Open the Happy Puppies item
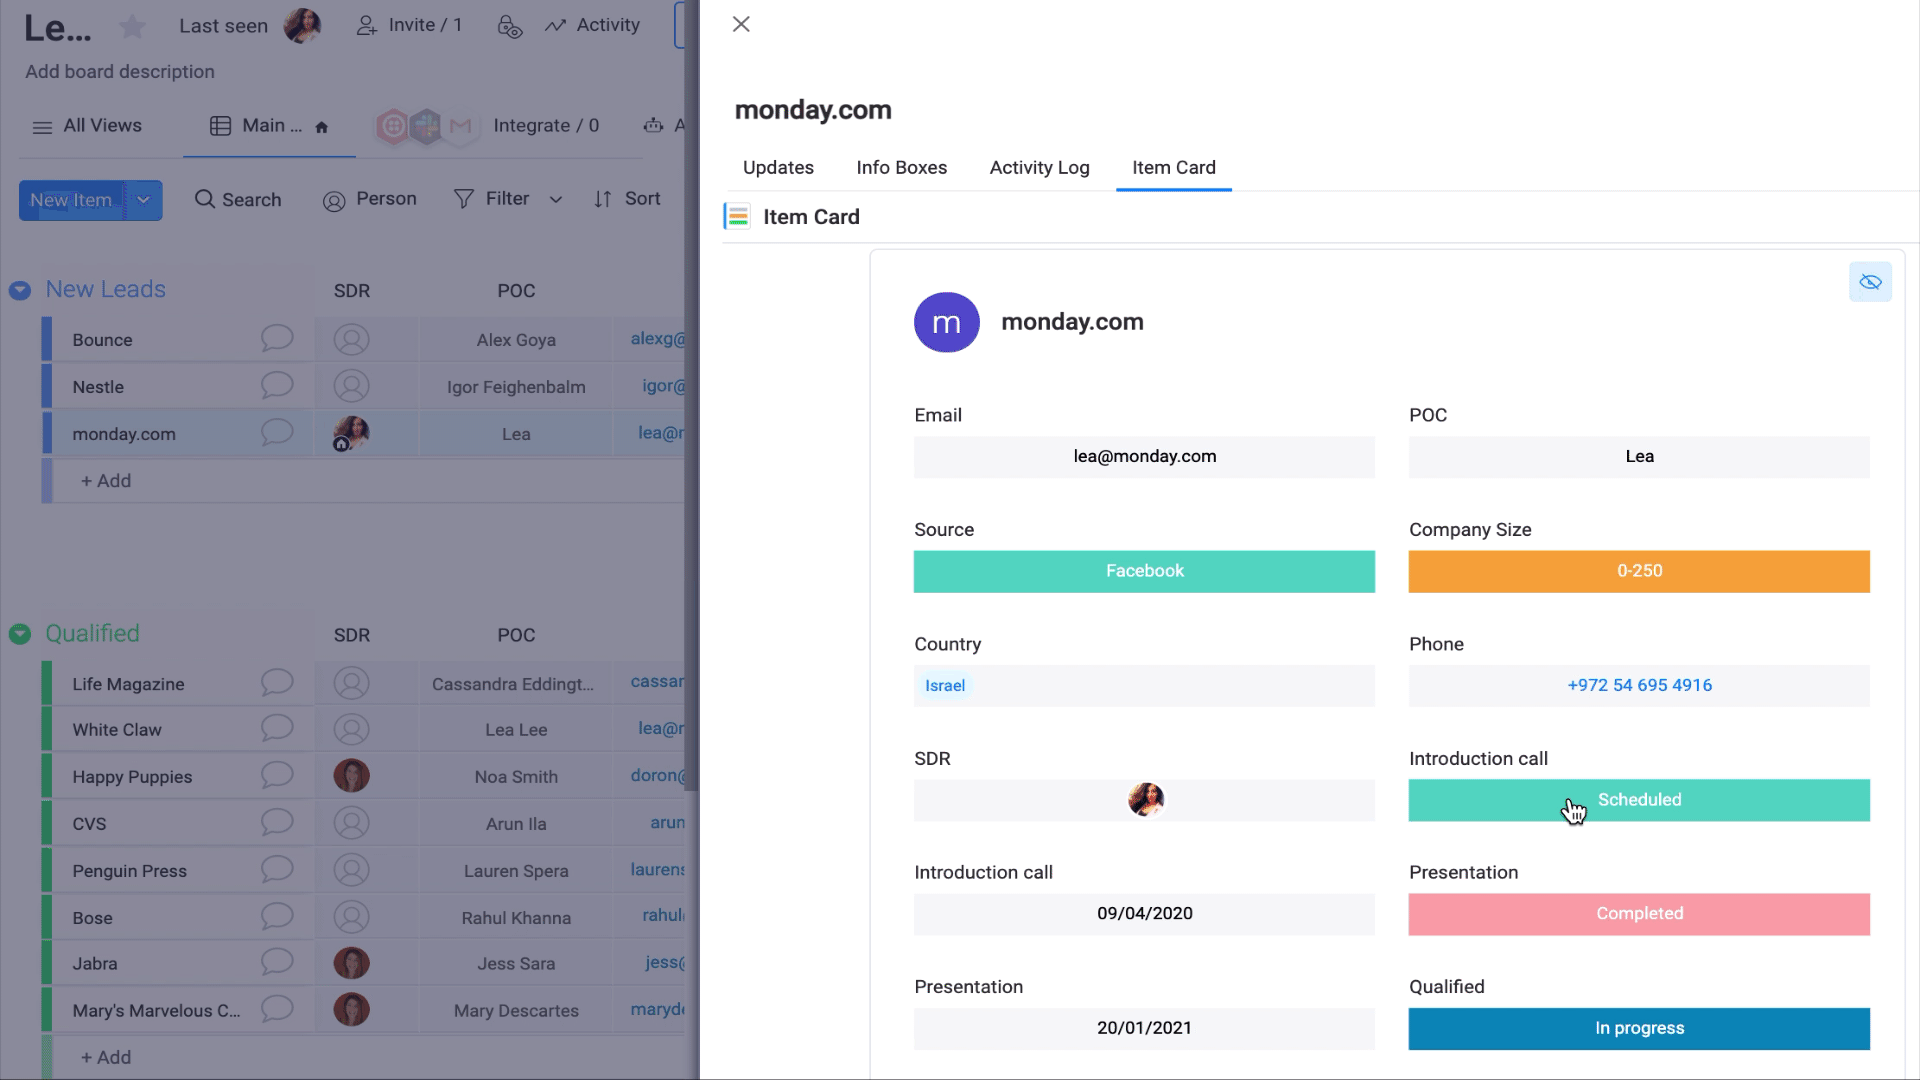1920x1080 pixels. 132,777
